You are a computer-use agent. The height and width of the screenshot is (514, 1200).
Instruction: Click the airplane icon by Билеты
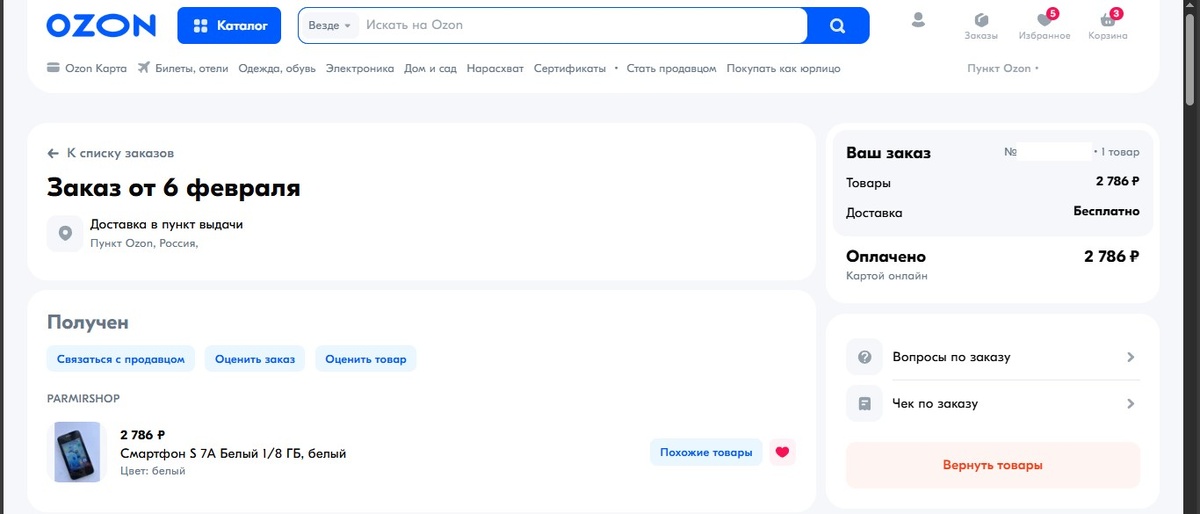click(x=144, y=68)
